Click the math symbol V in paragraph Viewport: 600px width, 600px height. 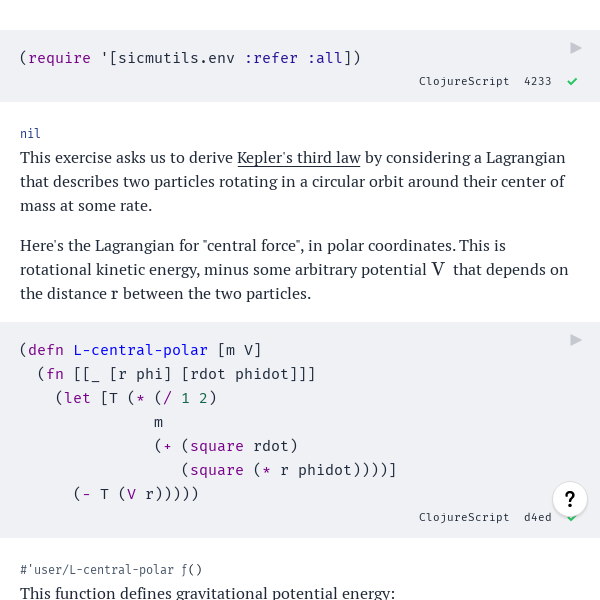[x=438, y=269]
